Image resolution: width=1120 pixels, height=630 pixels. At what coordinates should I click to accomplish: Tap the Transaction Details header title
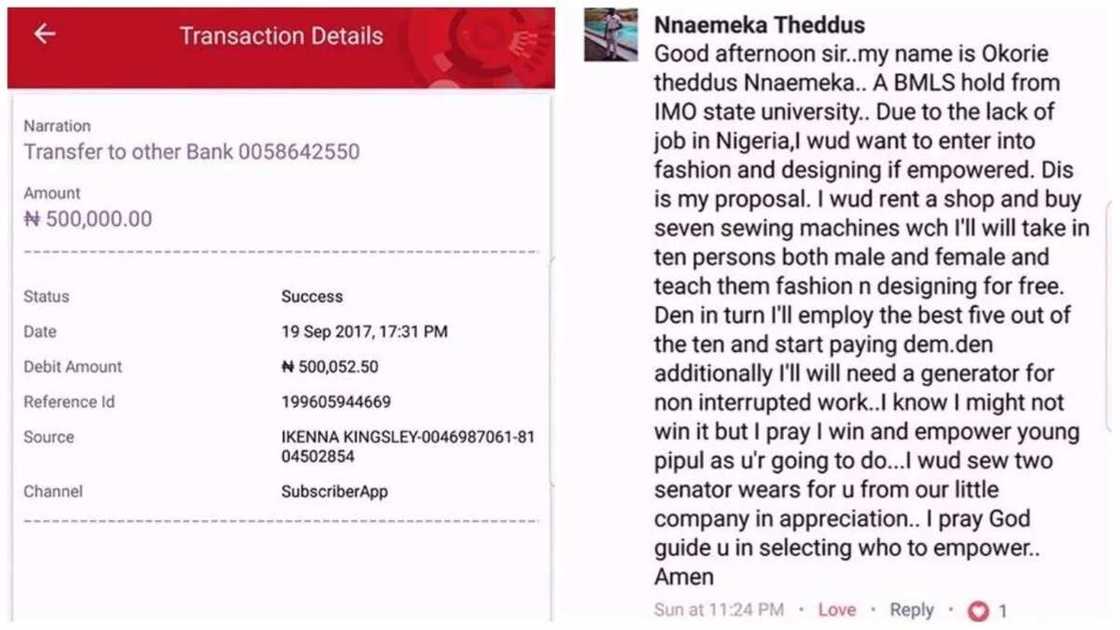coord(281,36)
